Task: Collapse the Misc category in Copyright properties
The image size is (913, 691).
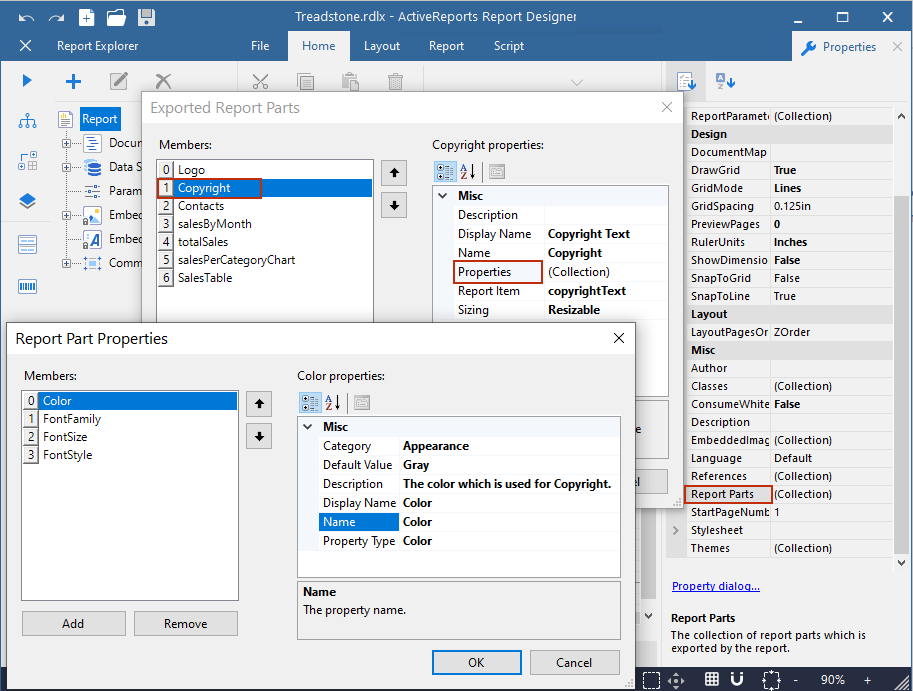Action: click(x=443, y=196)
